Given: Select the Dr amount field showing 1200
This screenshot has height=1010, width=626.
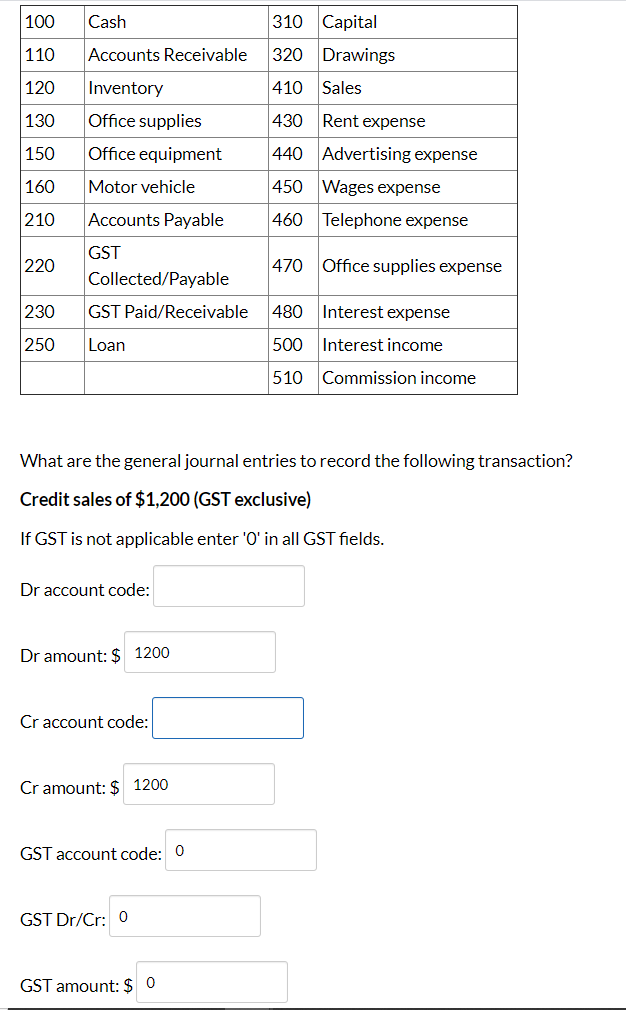Looking at the screenshot, I should [199, 652].
